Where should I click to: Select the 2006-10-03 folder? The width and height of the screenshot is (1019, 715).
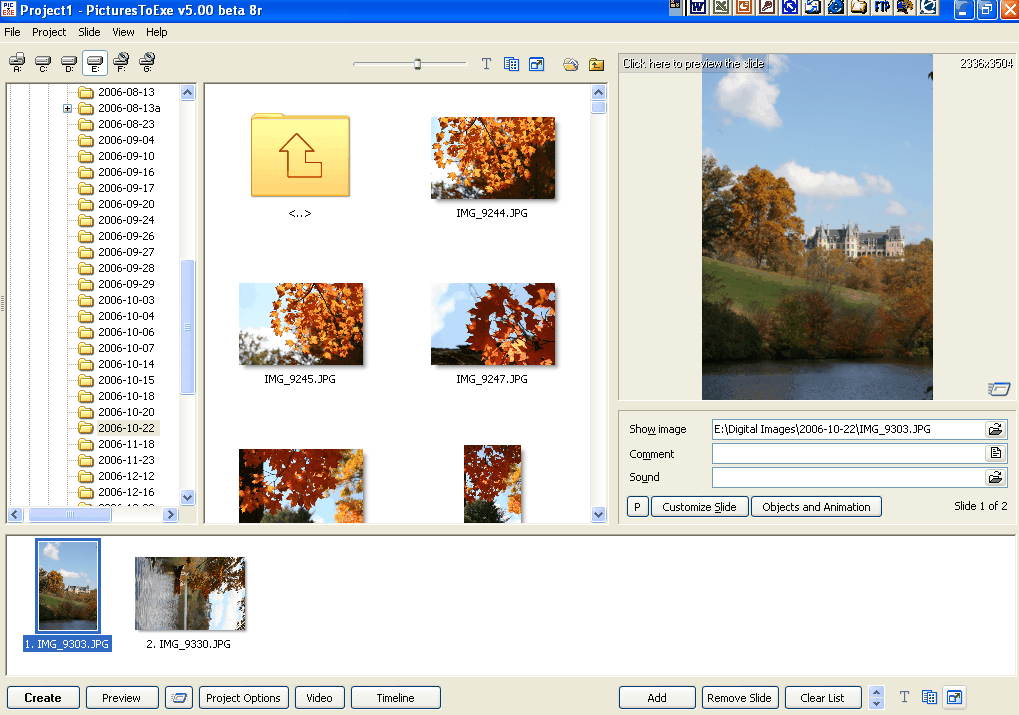point(126,300)
